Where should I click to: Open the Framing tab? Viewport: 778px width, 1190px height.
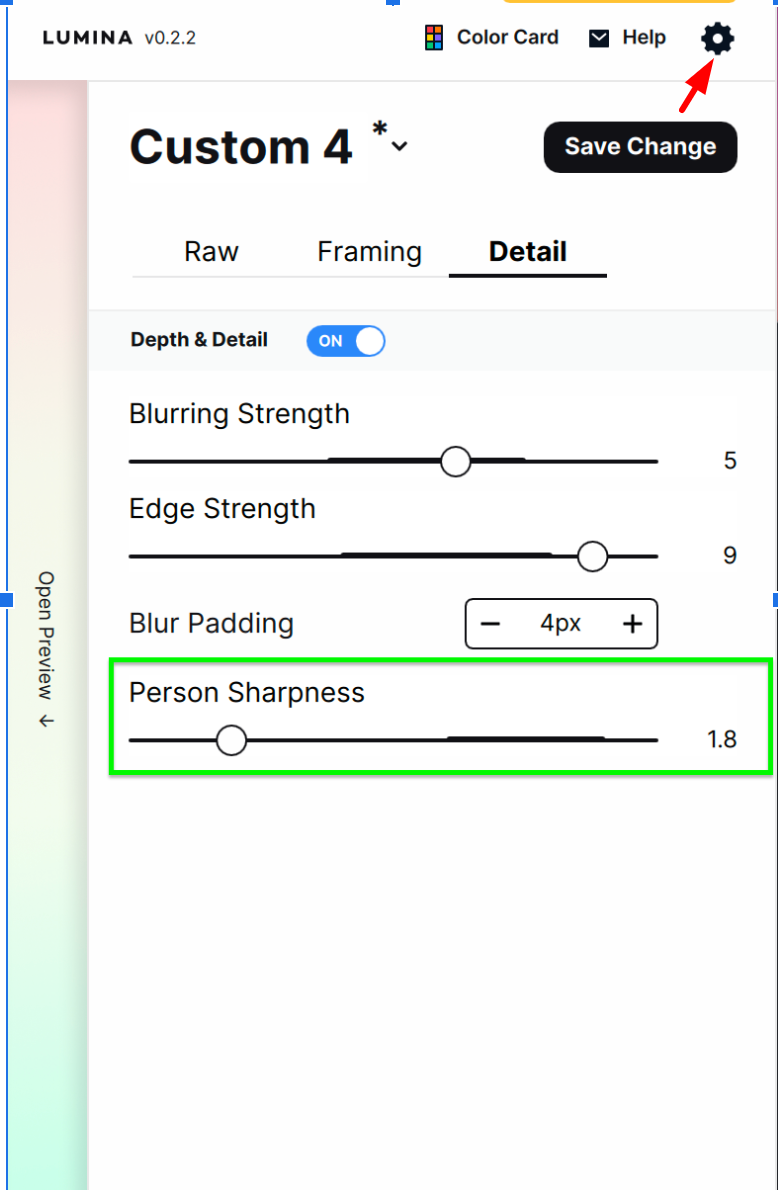(369, 252)
